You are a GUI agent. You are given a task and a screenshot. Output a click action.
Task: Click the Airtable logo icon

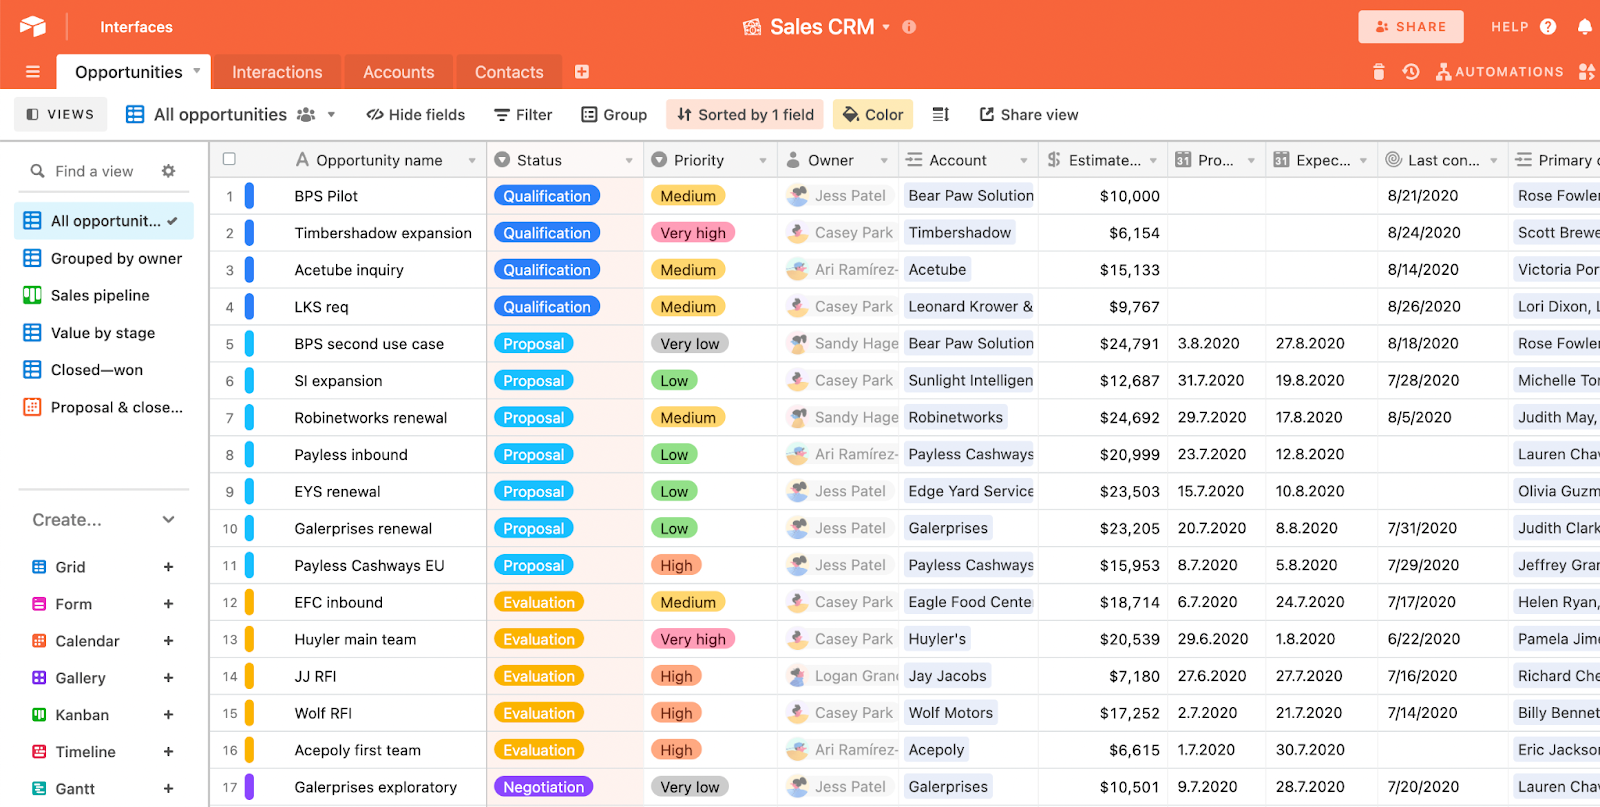pyautogui.click(x=33, y=26)
